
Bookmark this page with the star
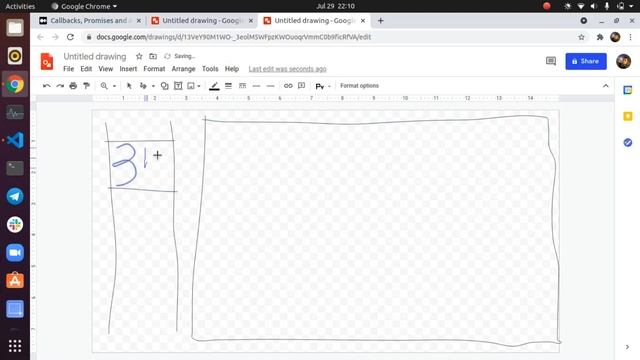(581, 37)
